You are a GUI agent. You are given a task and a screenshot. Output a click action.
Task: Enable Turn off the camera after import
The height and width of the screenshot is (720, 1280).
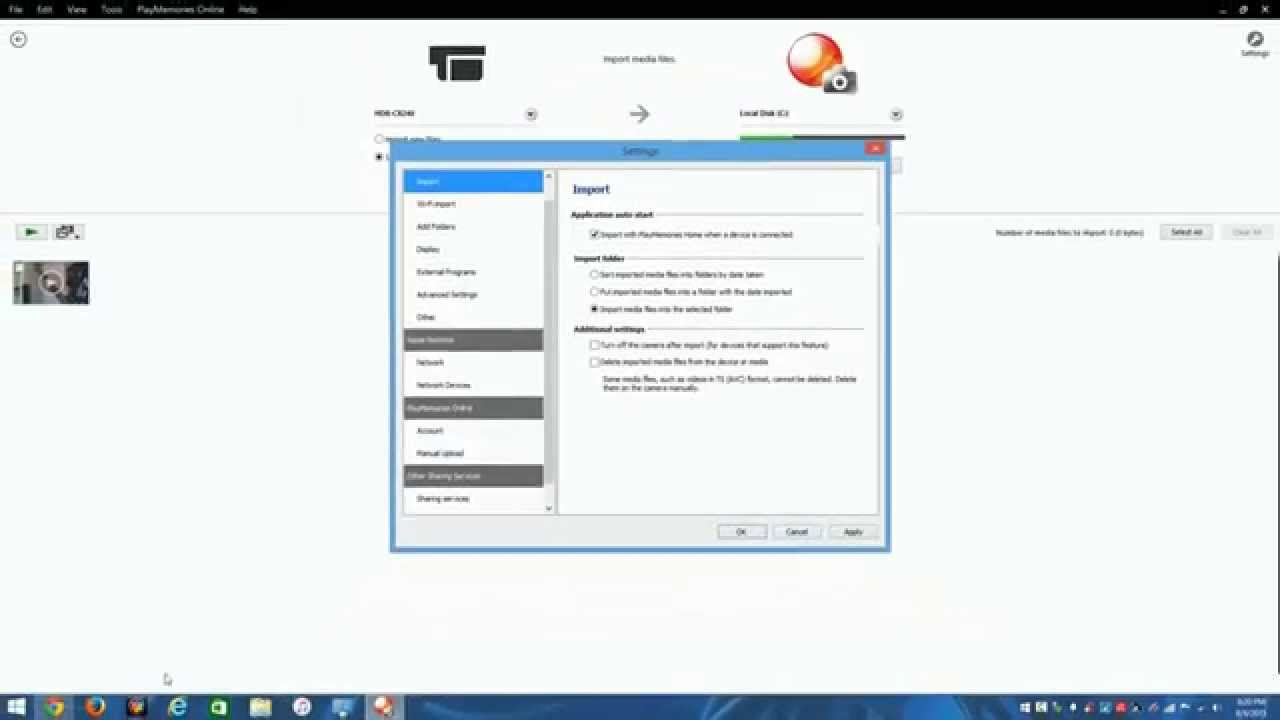pyautogui.click(x=594, y=345)
